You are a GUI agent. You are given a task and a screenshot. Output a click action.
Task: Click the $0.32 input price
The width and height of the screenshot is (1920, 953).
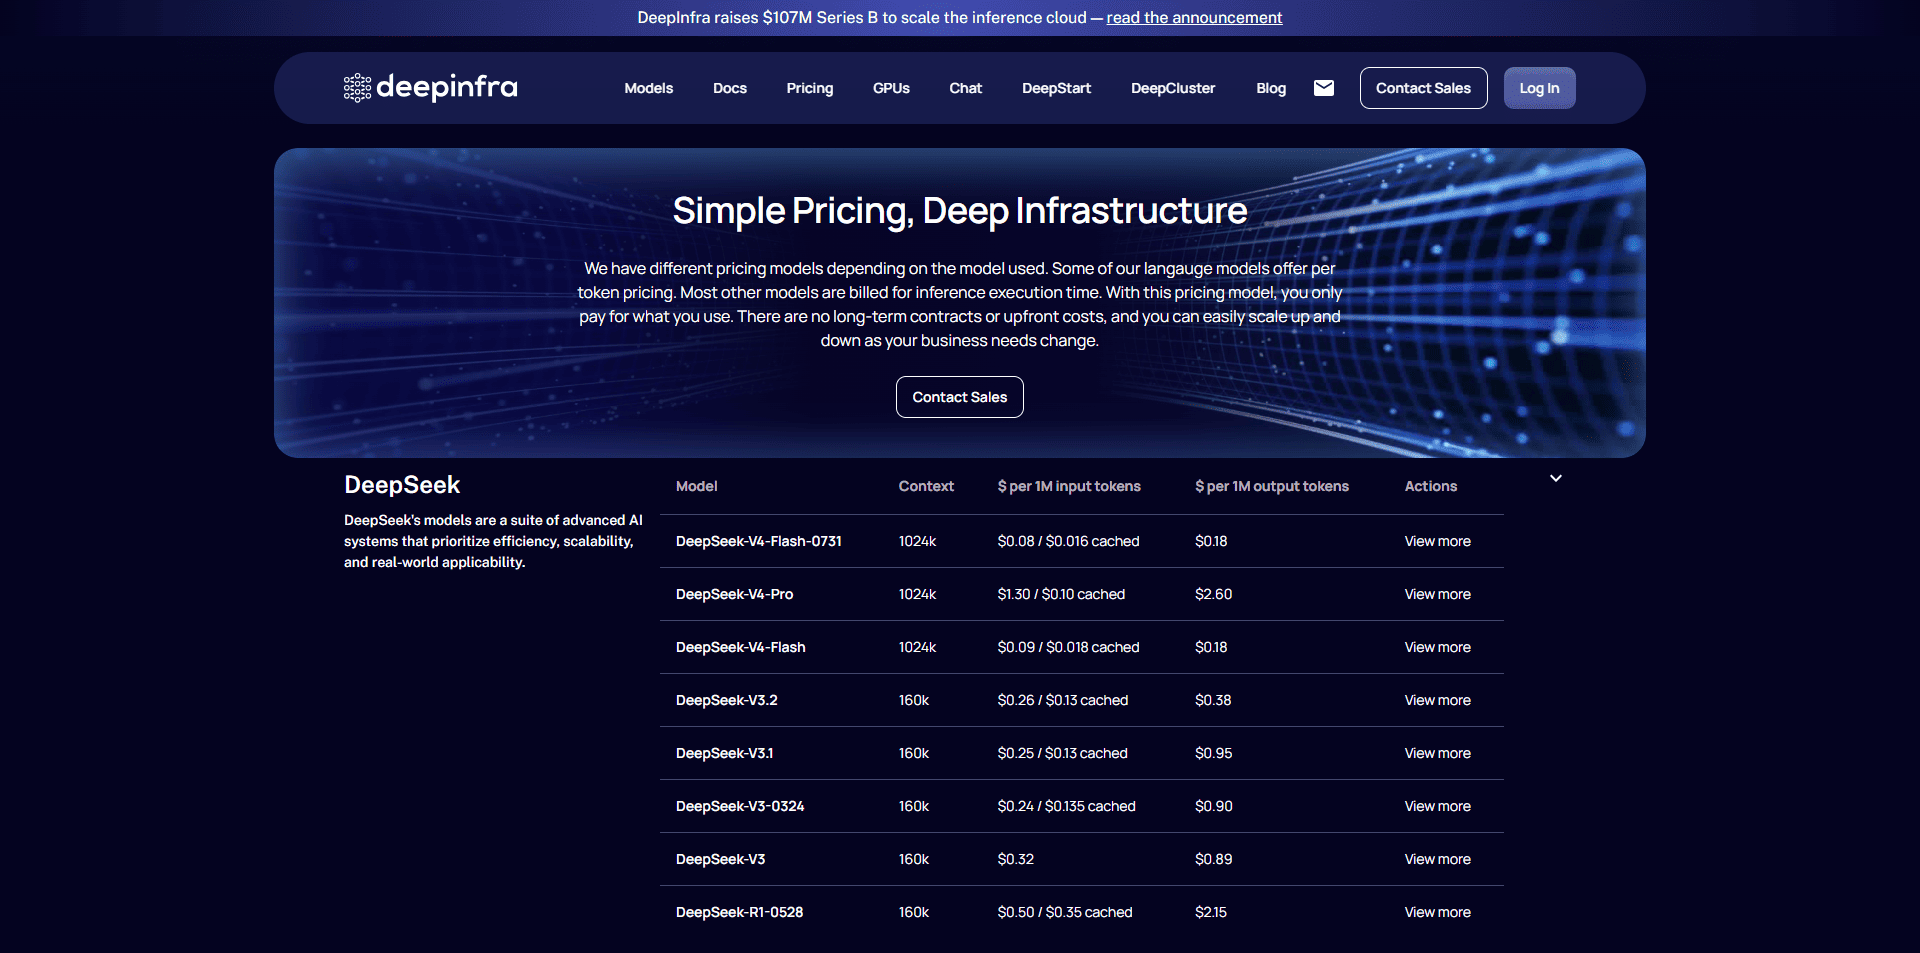1016,859
